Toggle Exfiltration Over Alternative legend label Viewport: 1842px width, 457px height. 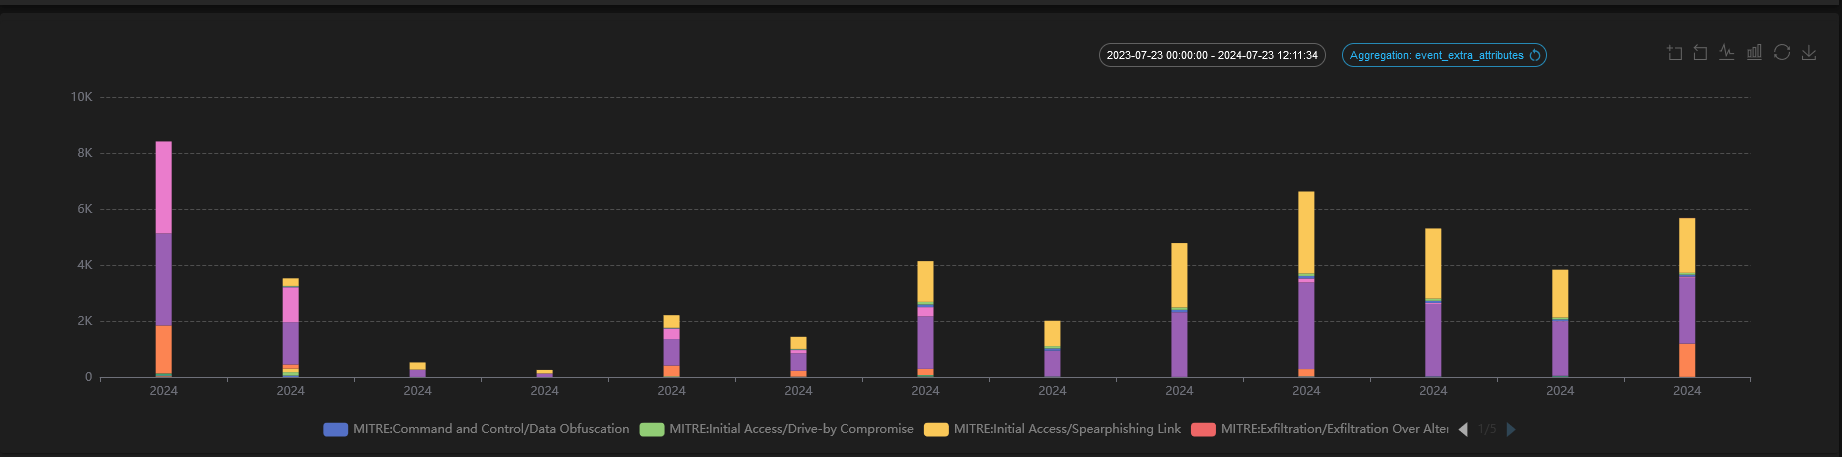point(1334,429)
